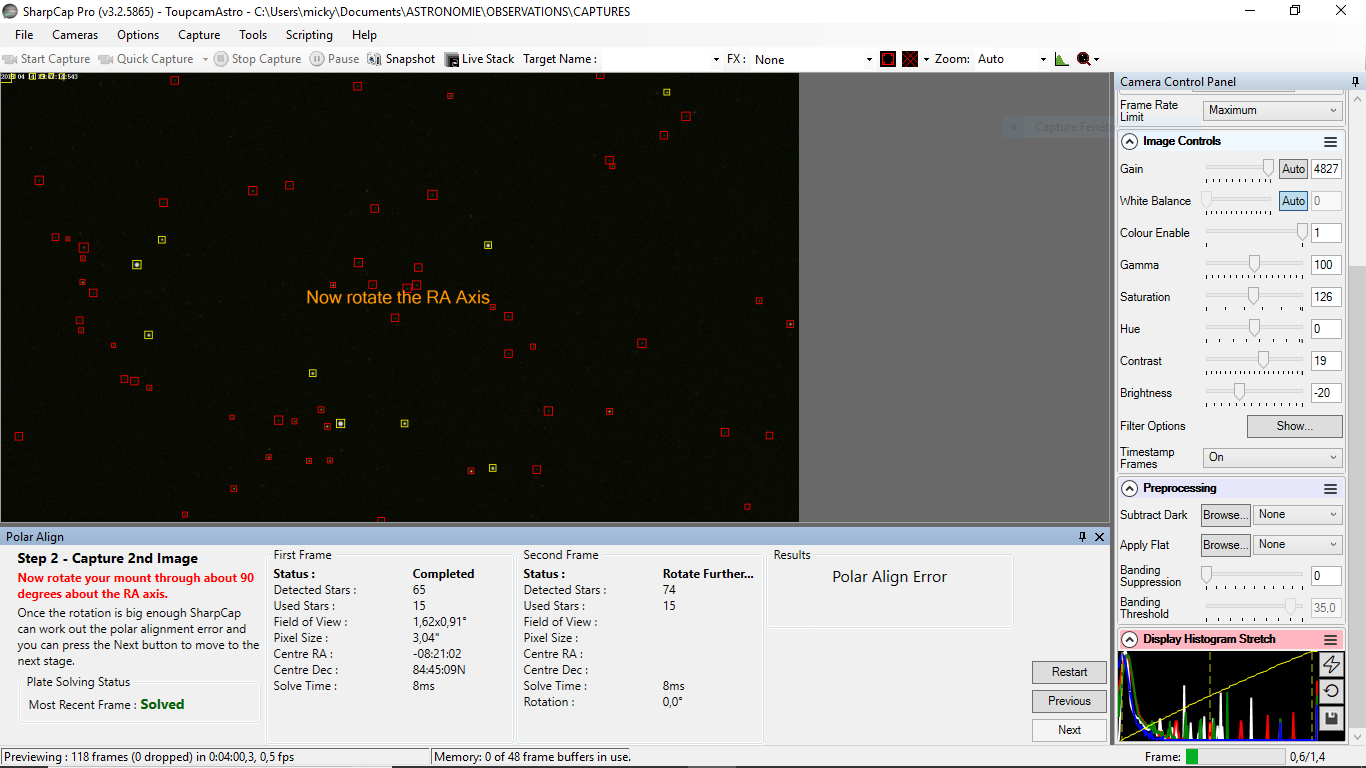
Task: Open the Frame Rate Limit dropdown
Action: pos(1272,111)
